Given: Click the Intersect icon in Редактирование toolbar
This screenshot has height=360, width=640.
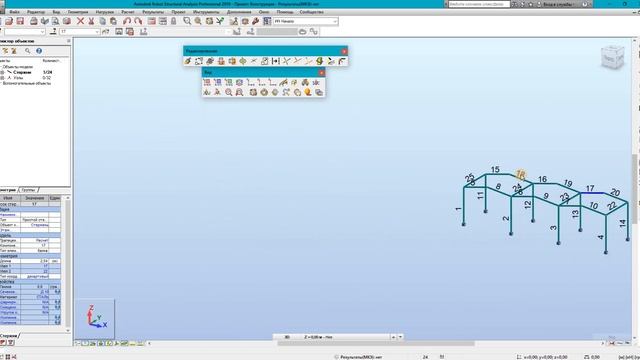Looking at the screenshot, I should pyautogui.click(x=287, y=61).
